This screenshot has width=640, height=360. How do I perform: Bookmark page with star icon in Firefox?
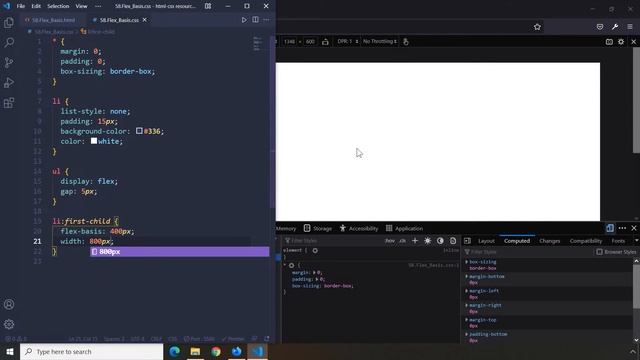pos(537,27)
